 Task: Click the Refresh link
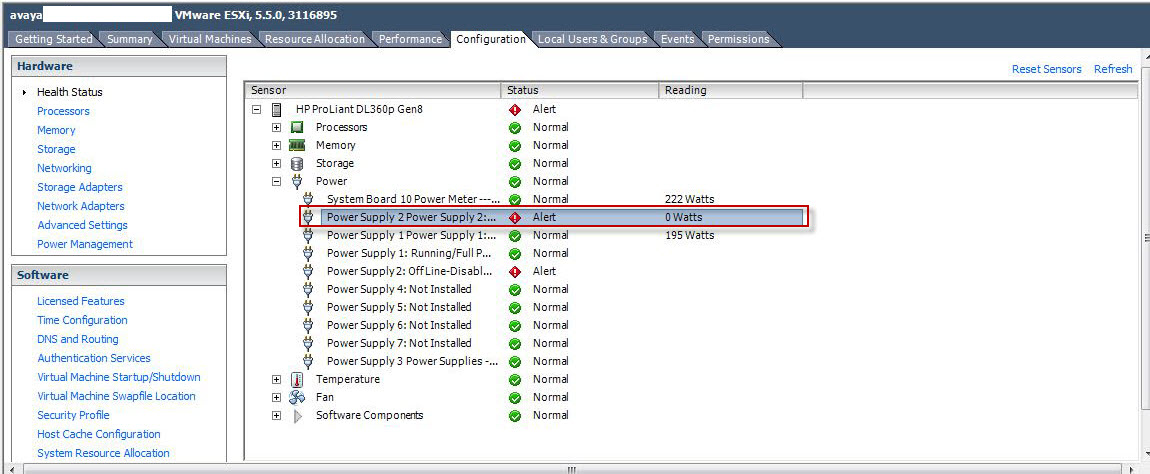pos(1113,69)
